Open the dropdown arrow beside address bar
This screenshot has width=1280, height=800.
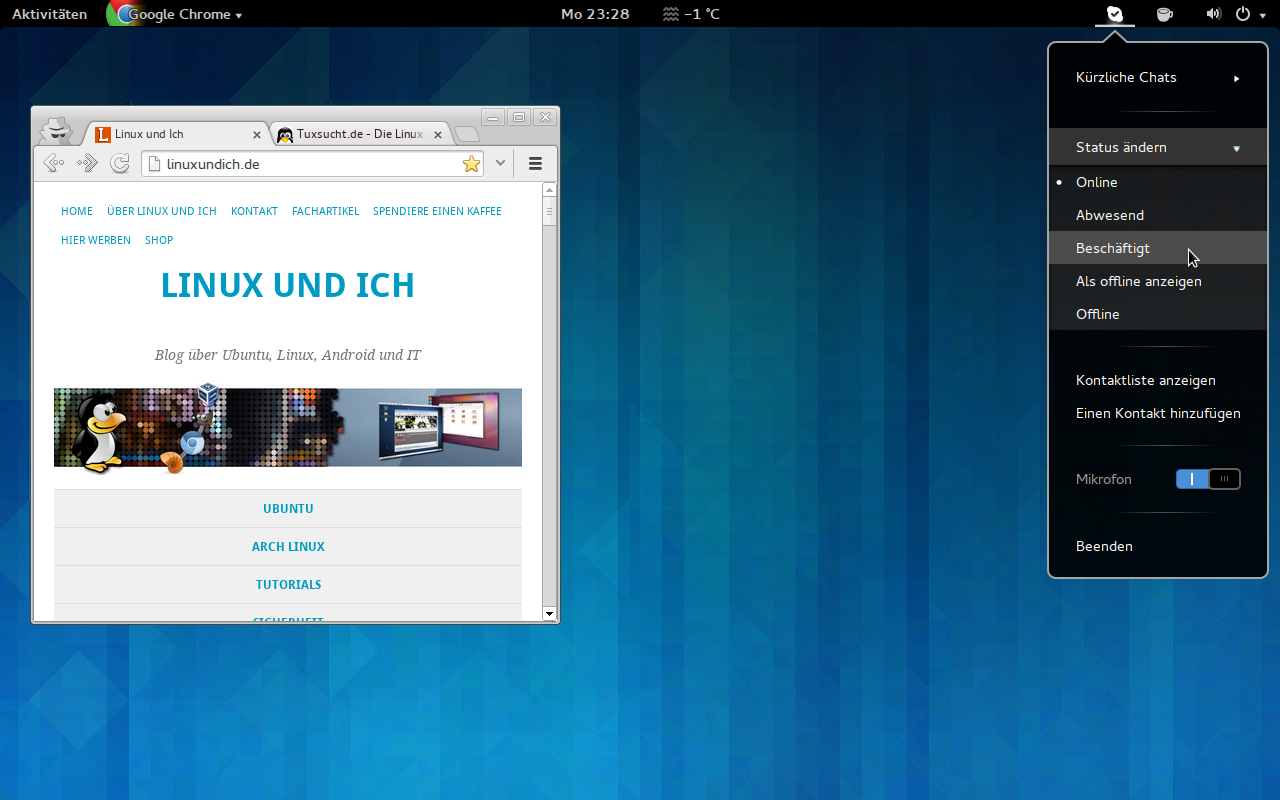(500, 163)
